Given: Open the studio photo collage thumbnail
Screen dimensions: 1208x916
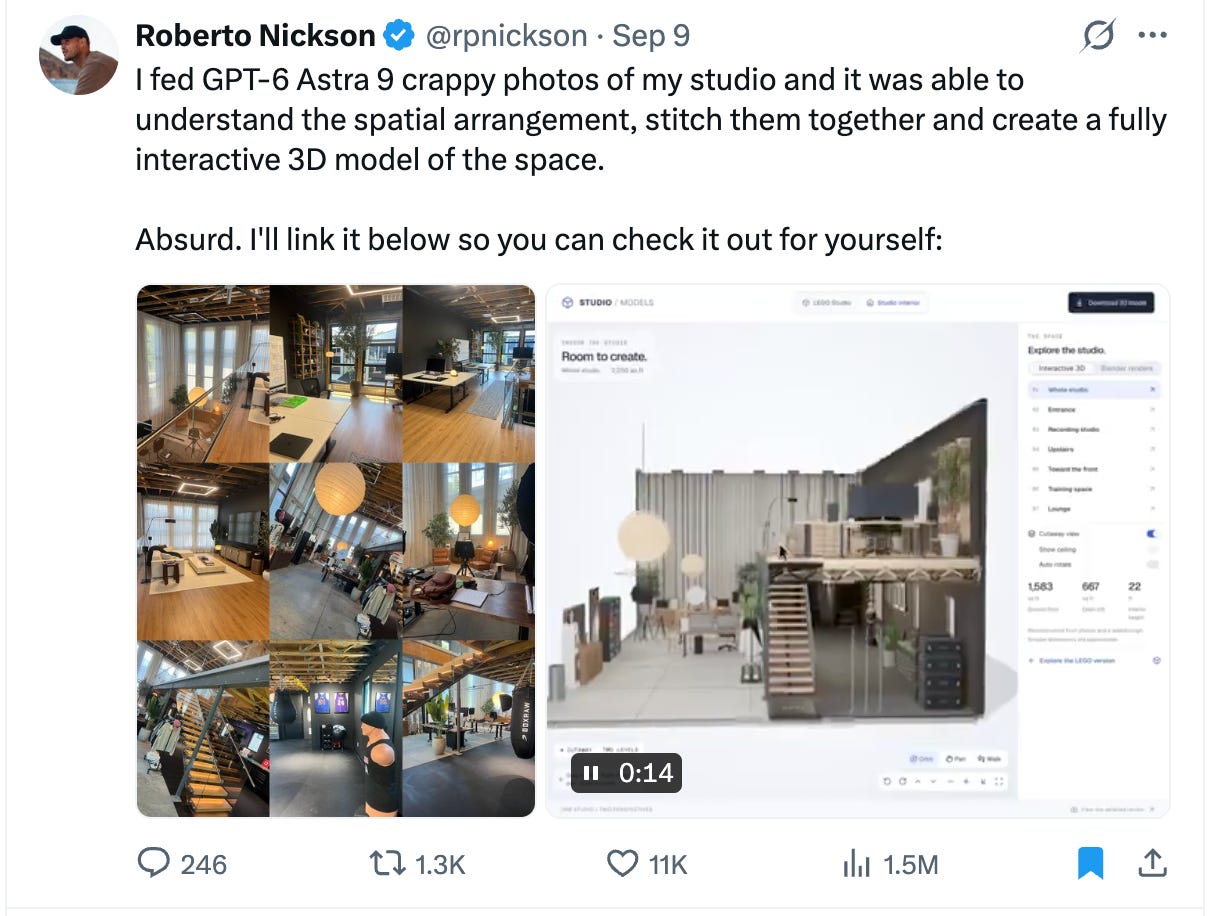Looking at the screenshot, I should point(336,551).
